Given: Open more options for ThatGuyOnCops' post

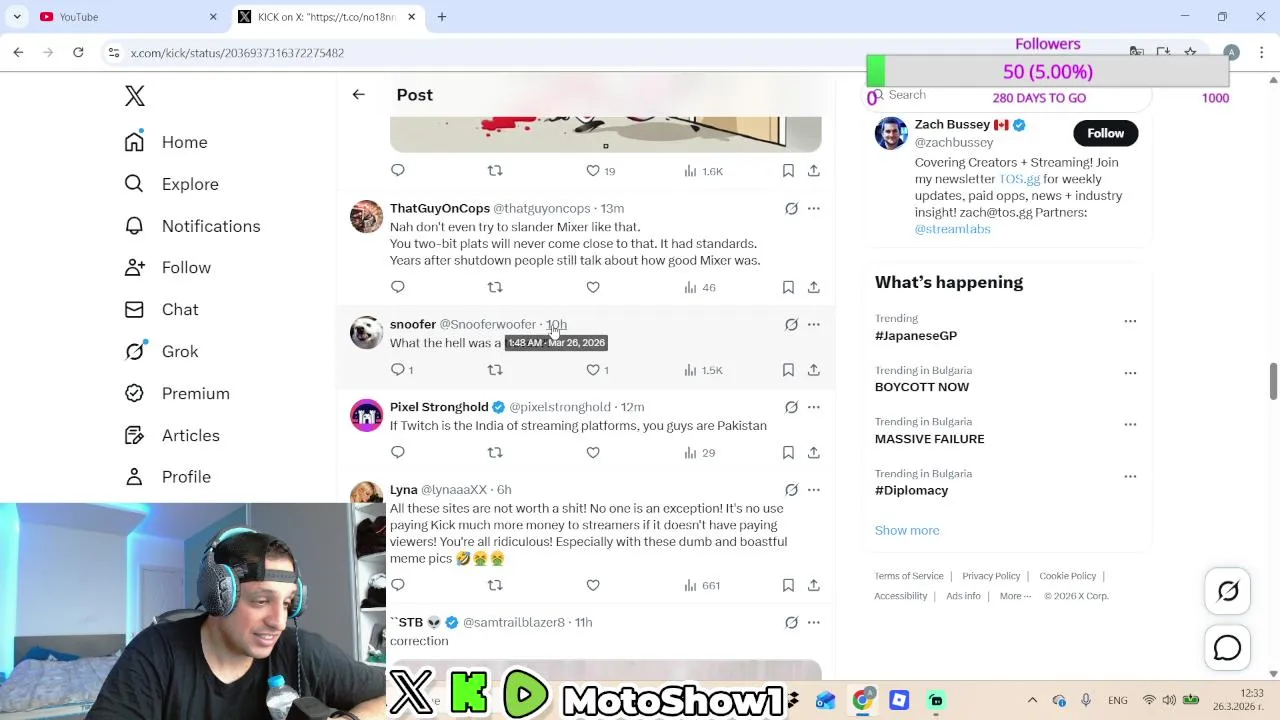Looking at the screenshot, I should [814, 209].
